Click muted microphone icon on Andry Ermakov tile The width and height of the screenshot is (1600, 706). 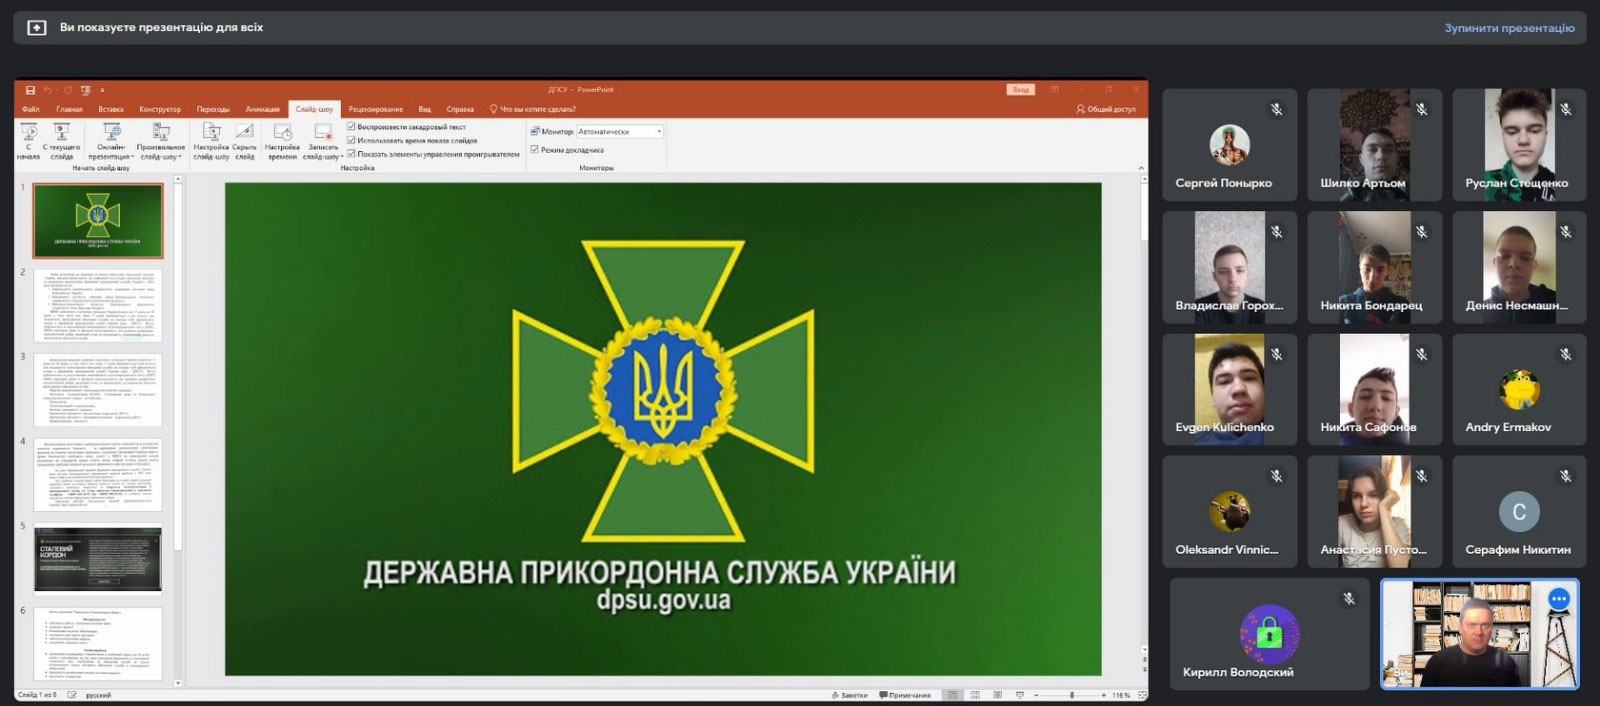(x=1566, y=354)
